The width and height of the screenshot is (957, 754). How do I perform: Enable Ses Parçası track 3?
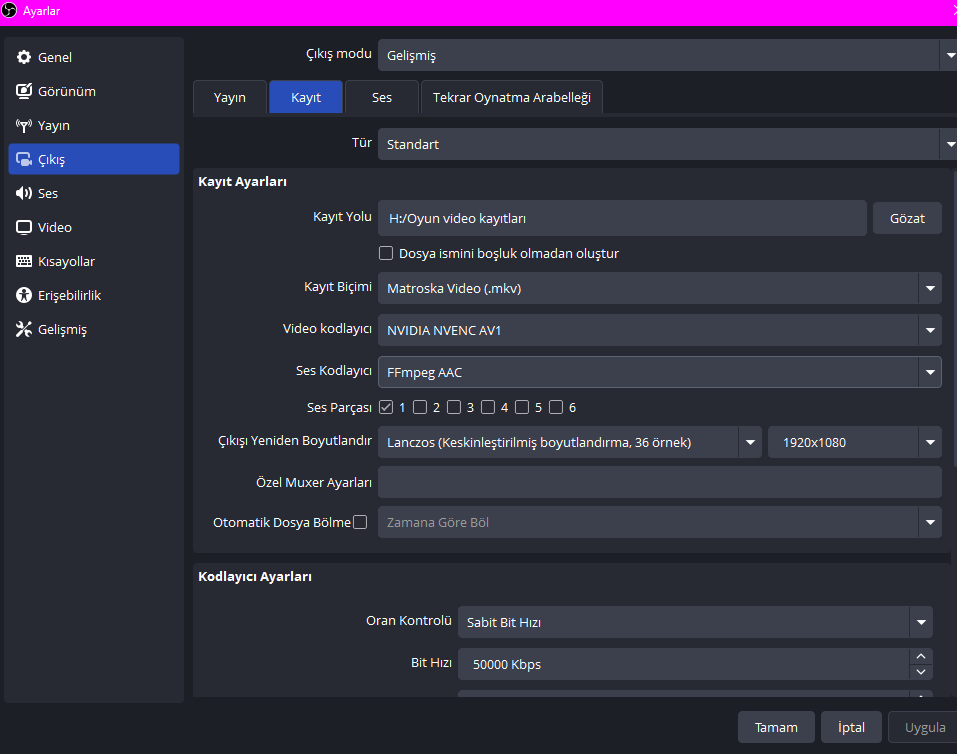pos(454,407)
